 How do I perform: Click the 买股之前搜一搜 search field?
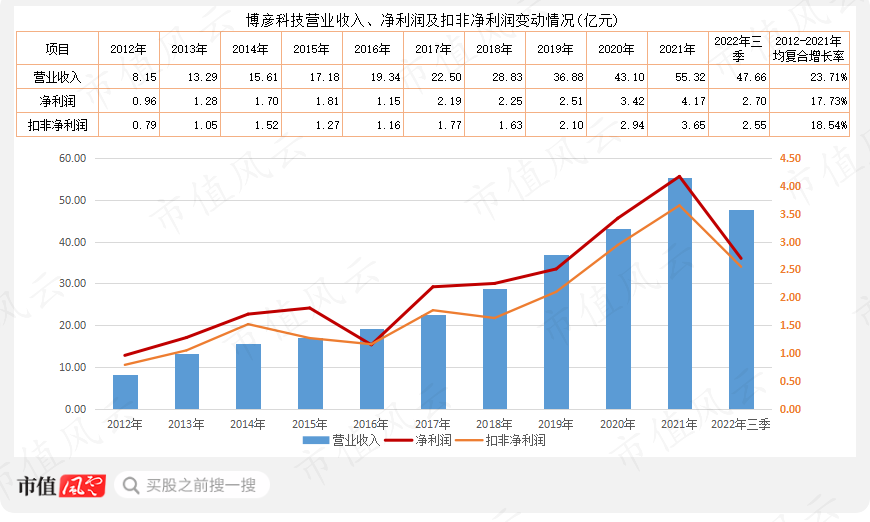(192, 485)
